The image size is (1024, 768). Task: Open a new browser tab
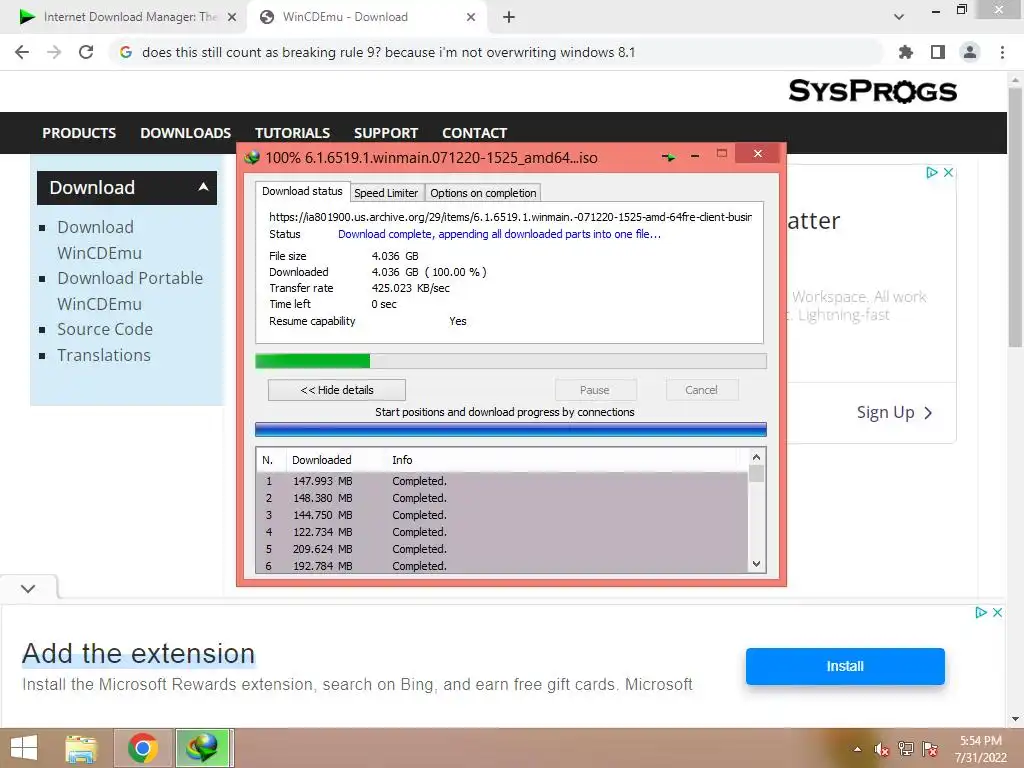(x=509, y=17)
